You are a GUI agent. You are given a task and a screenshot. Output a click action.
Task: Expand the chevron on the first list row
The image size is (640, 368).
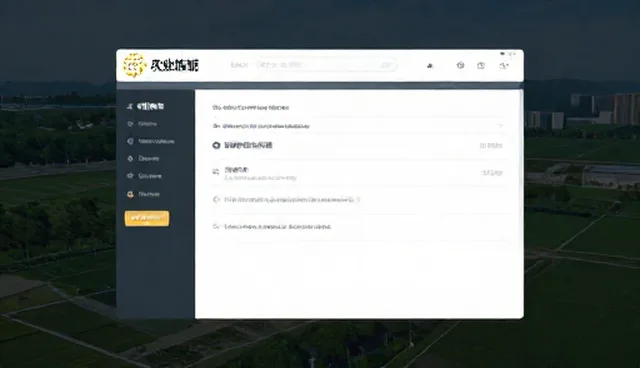click(x=500, y=126)
